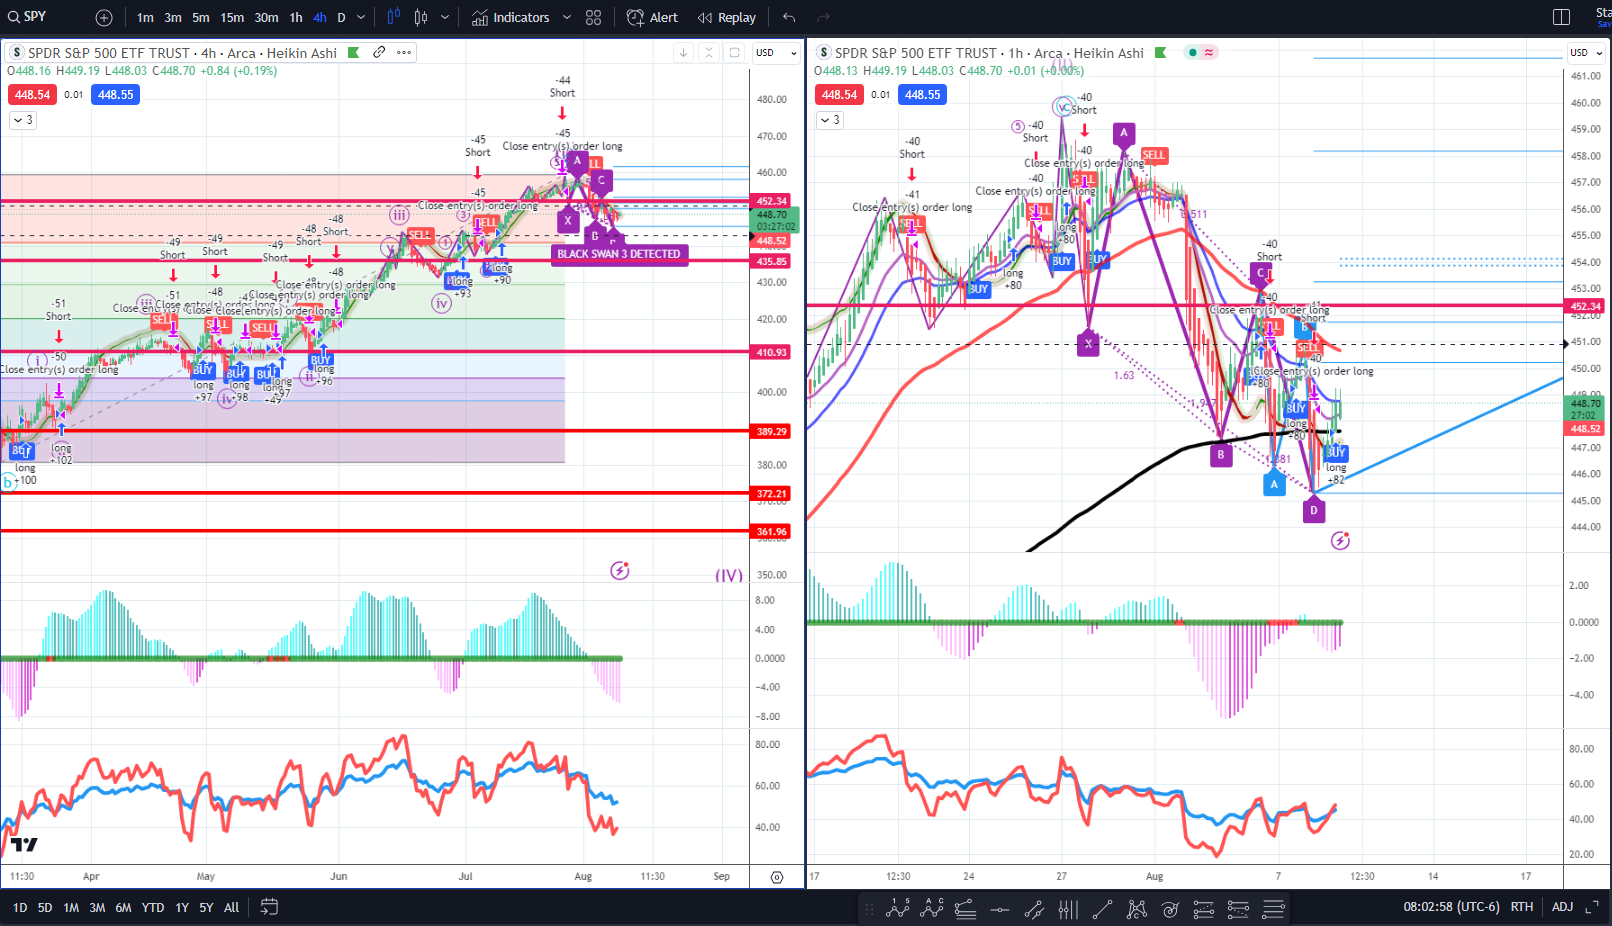Expand the 3 indicators legend on 4h chart
The image size is (1612, 926).
[x=23, y=120]
